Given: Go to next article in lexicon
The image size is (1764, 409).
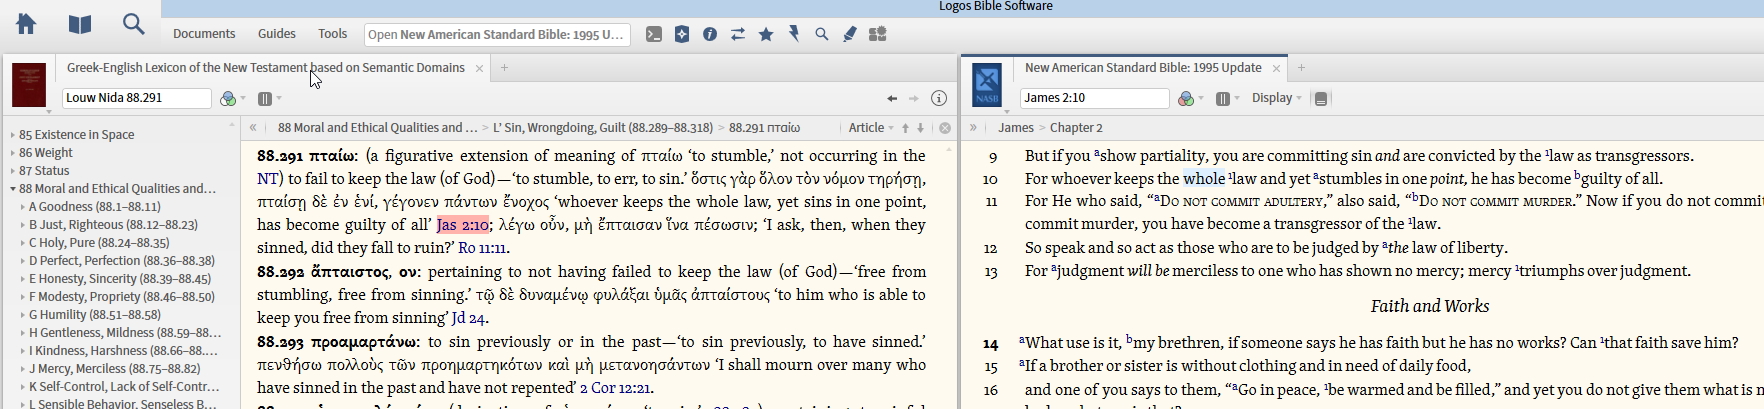Looking at the screenshot, I should click(x=921, y=128).
